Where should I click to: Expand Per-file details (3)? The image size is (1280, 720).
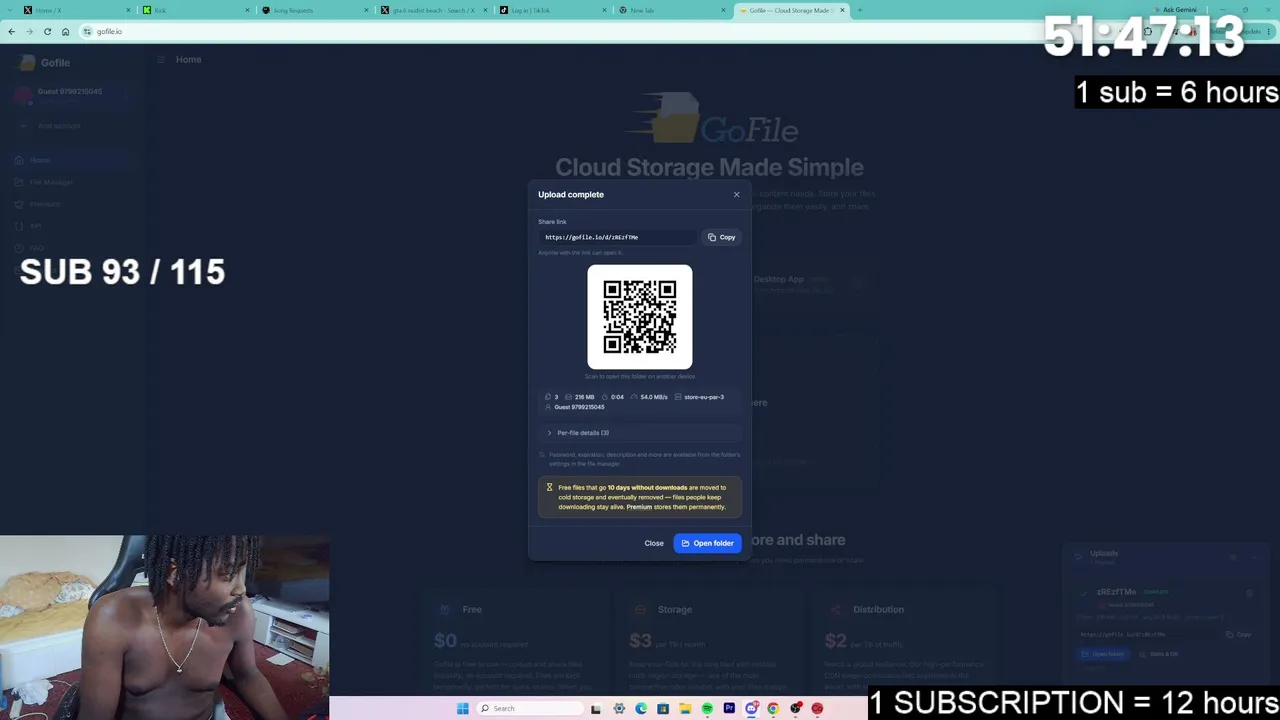click(x=640, y=433)
